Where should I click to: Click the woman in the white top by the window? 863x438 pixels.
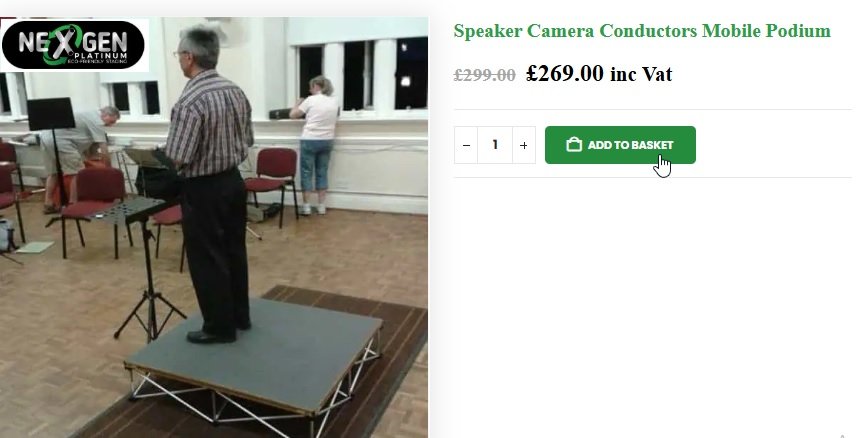click(316, 145)
